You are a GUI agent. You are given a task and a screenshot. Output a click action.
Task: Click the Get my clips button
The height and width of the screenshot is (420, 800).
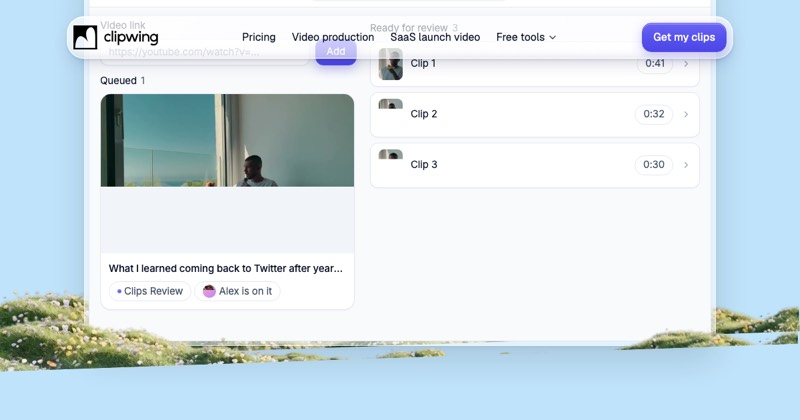pos(684,37)
